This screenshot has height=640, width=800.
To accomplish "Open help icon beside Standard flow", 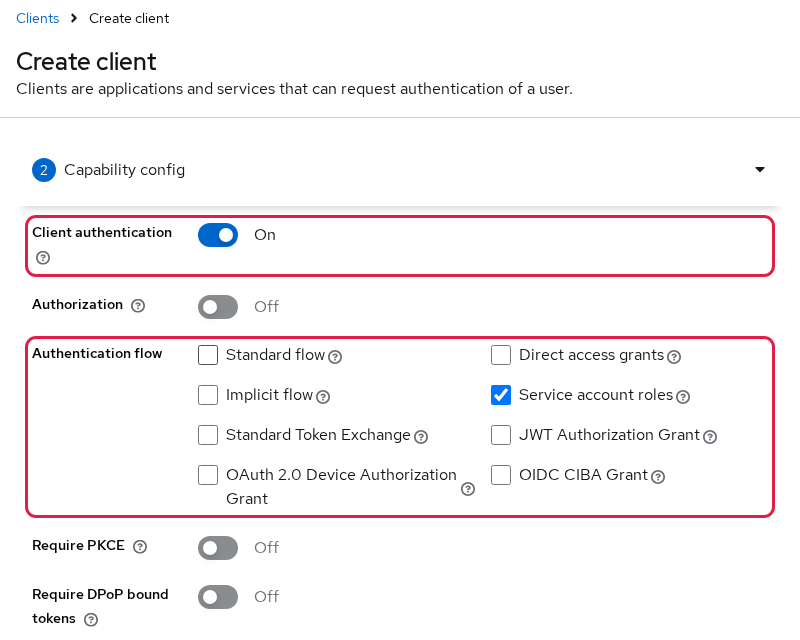I will [x=335, y=357].
